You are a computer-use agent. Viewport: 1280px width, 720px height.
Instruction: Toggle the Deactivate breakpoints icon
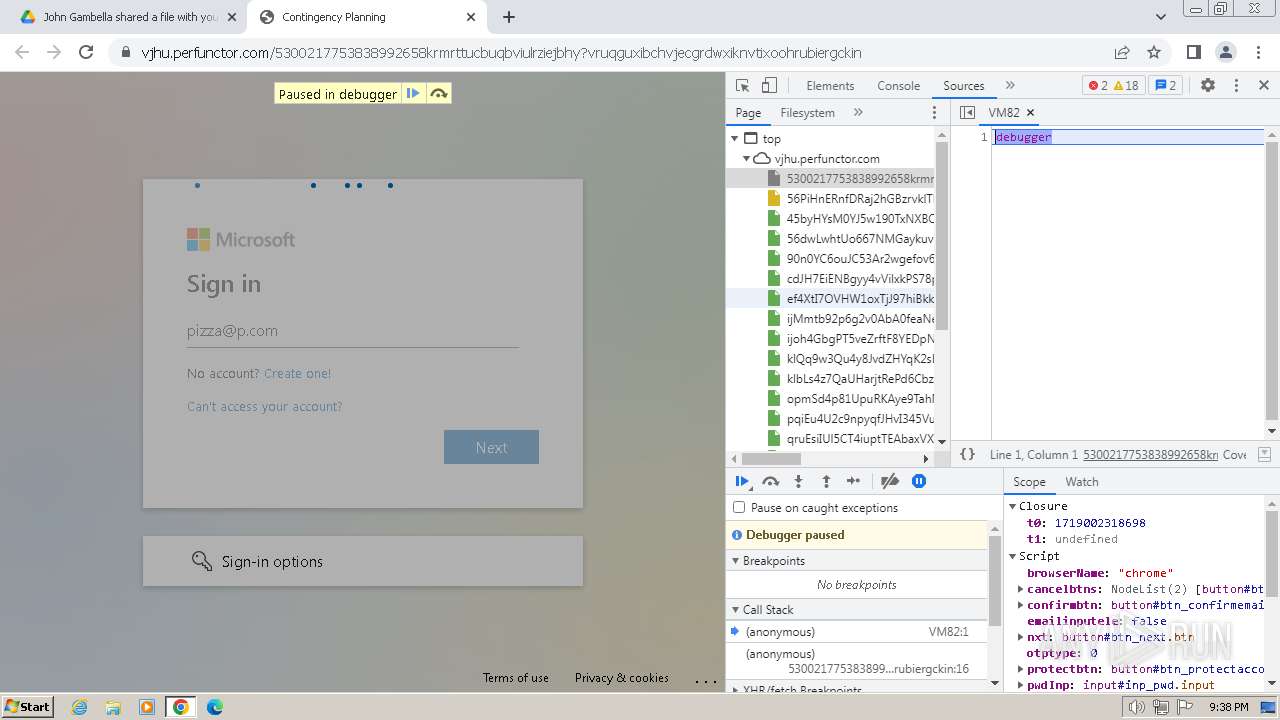point(890,481)
